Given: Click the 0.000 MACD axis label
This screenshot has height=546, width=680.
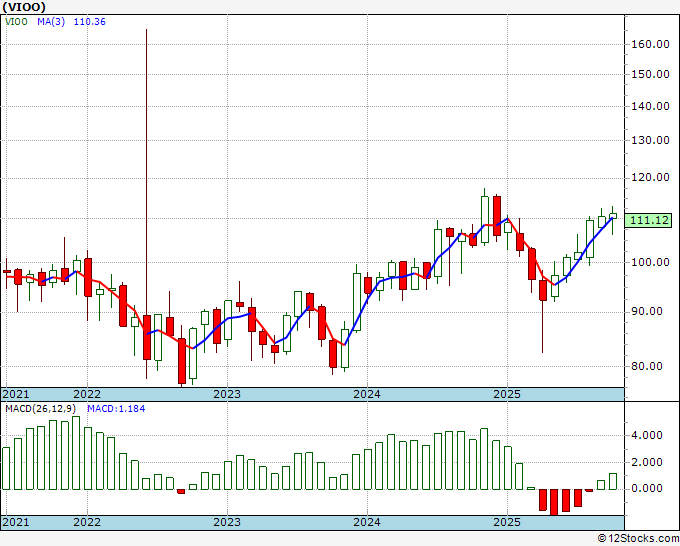Looking at the screenshot, I should 647,489.
